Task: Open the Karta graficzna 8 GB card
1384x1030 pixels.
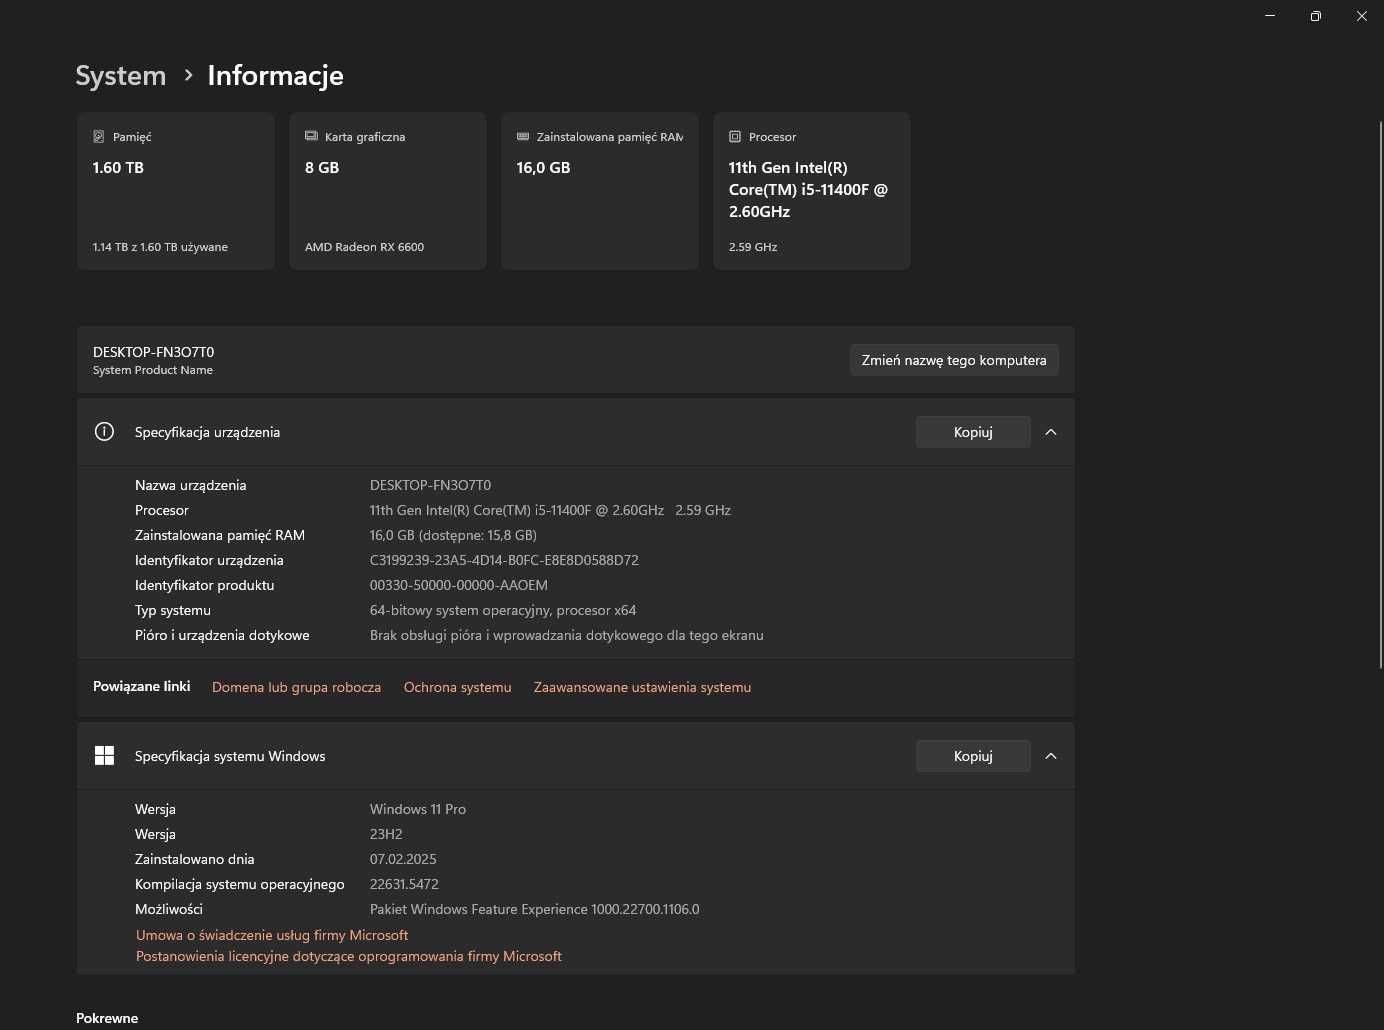Action: pos(388,191)
